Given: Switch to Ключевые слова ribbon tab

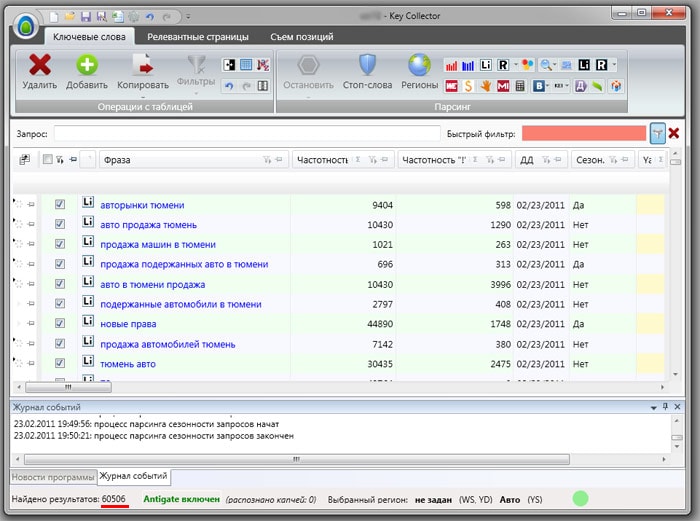Looking at the screenshot, I should point(89,37).
